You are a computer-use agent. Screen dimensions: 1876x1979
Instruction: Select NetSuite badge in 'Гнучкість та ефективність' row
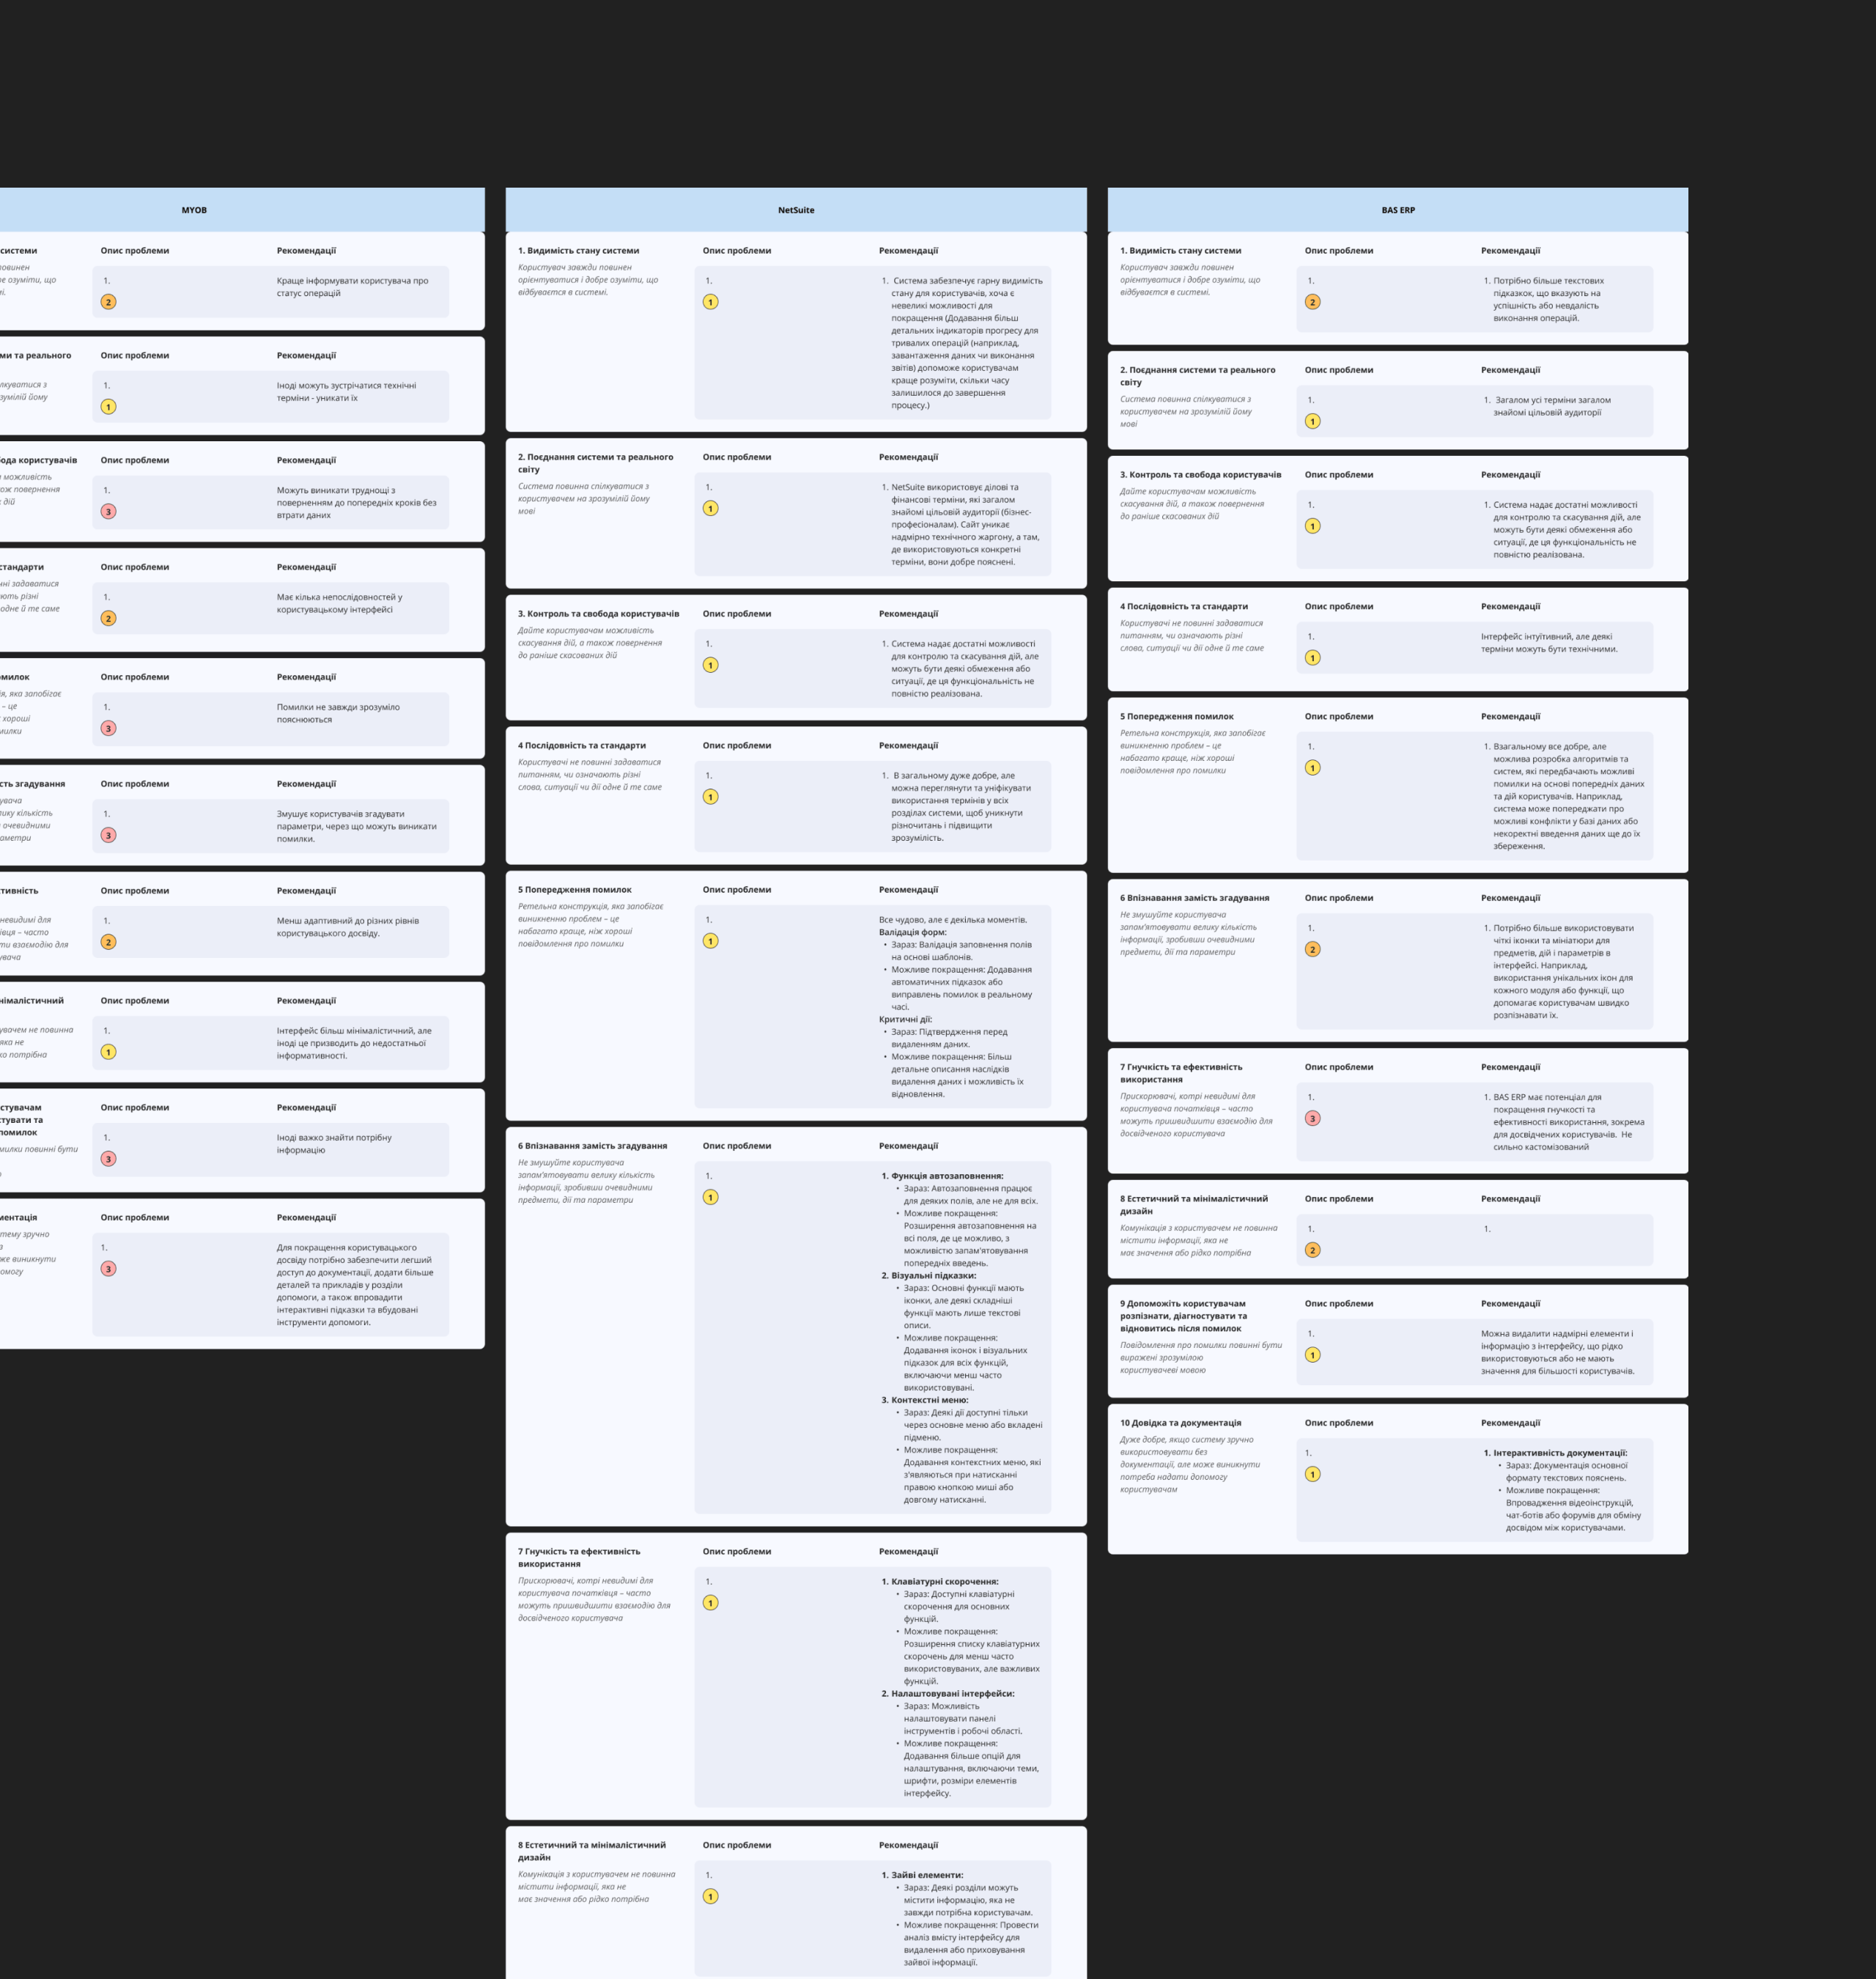[x=710, y=1604]
